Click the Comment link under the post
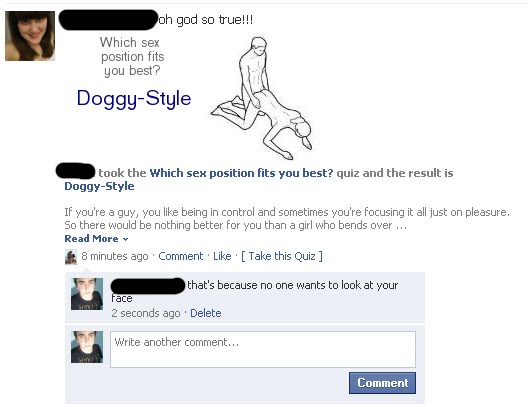Viewport: 528px width, 407px height. tap(181, 256)
